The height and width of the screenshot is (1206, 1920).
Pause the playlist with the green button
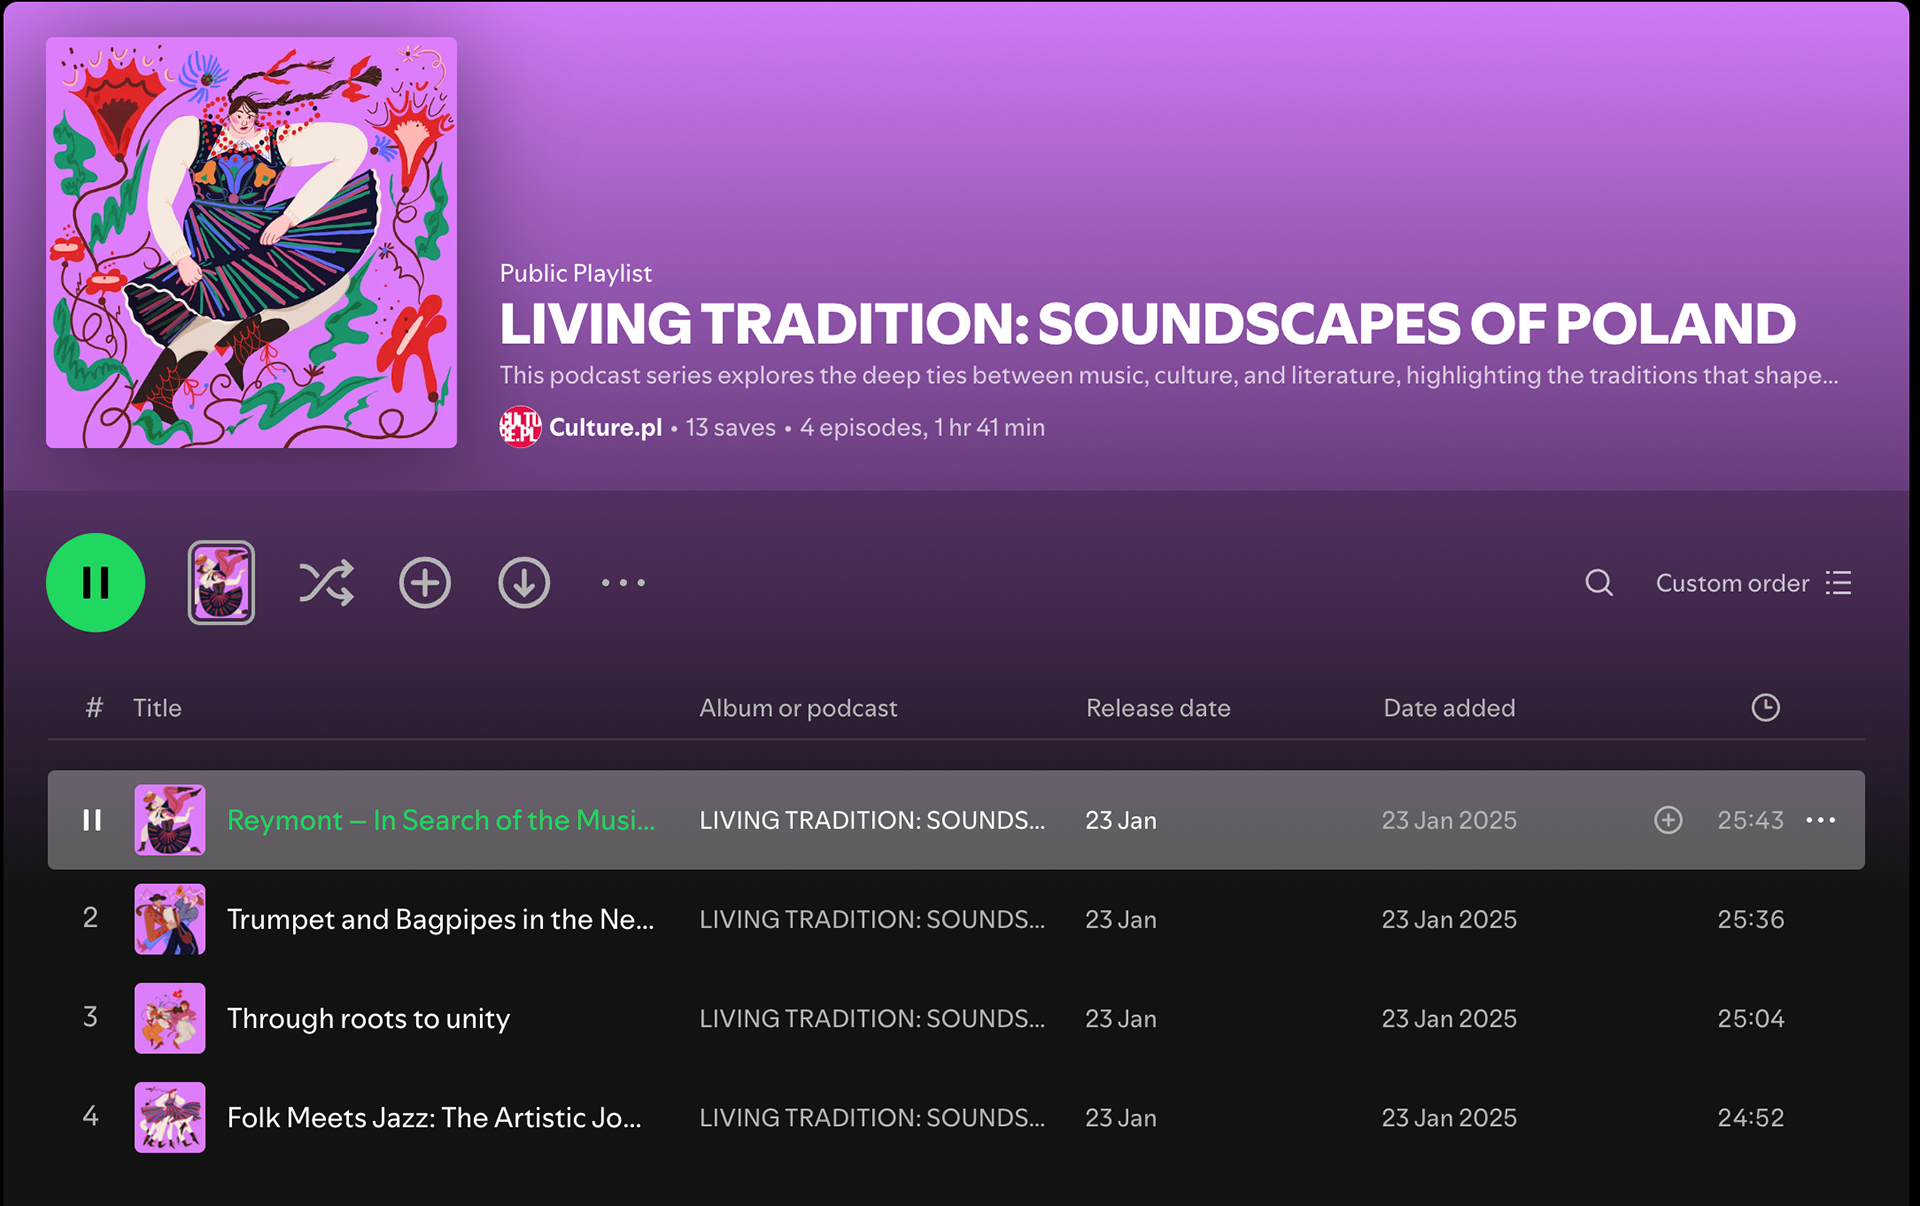click(x=95, y=582)
